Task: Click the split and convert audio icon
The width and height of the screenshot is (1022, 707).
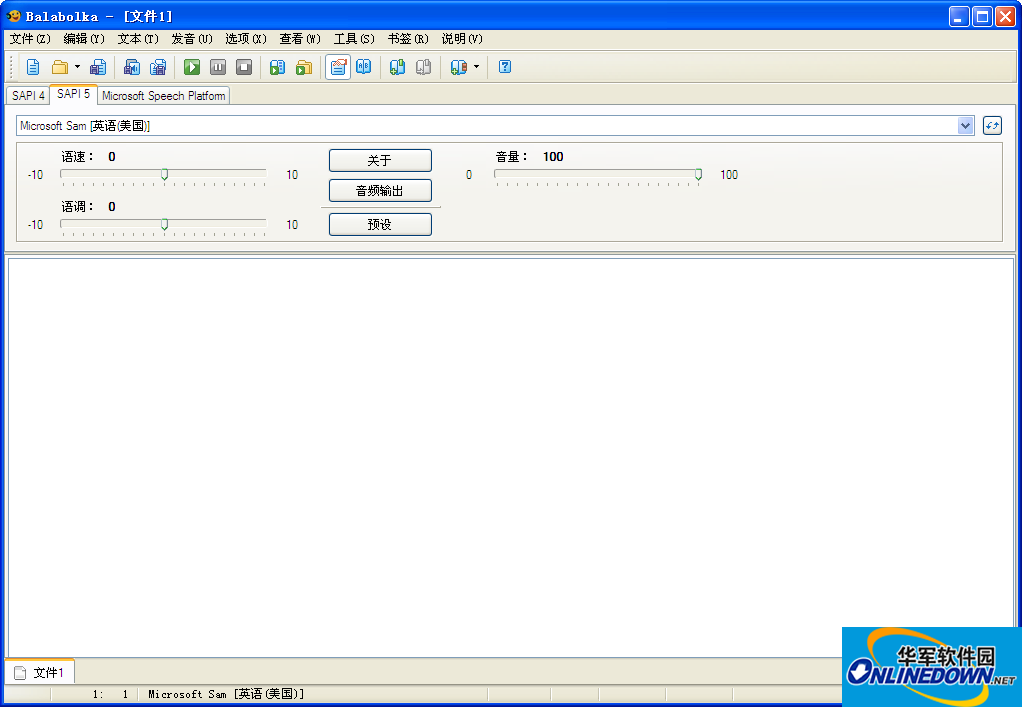Action: [x=158, y=67]
